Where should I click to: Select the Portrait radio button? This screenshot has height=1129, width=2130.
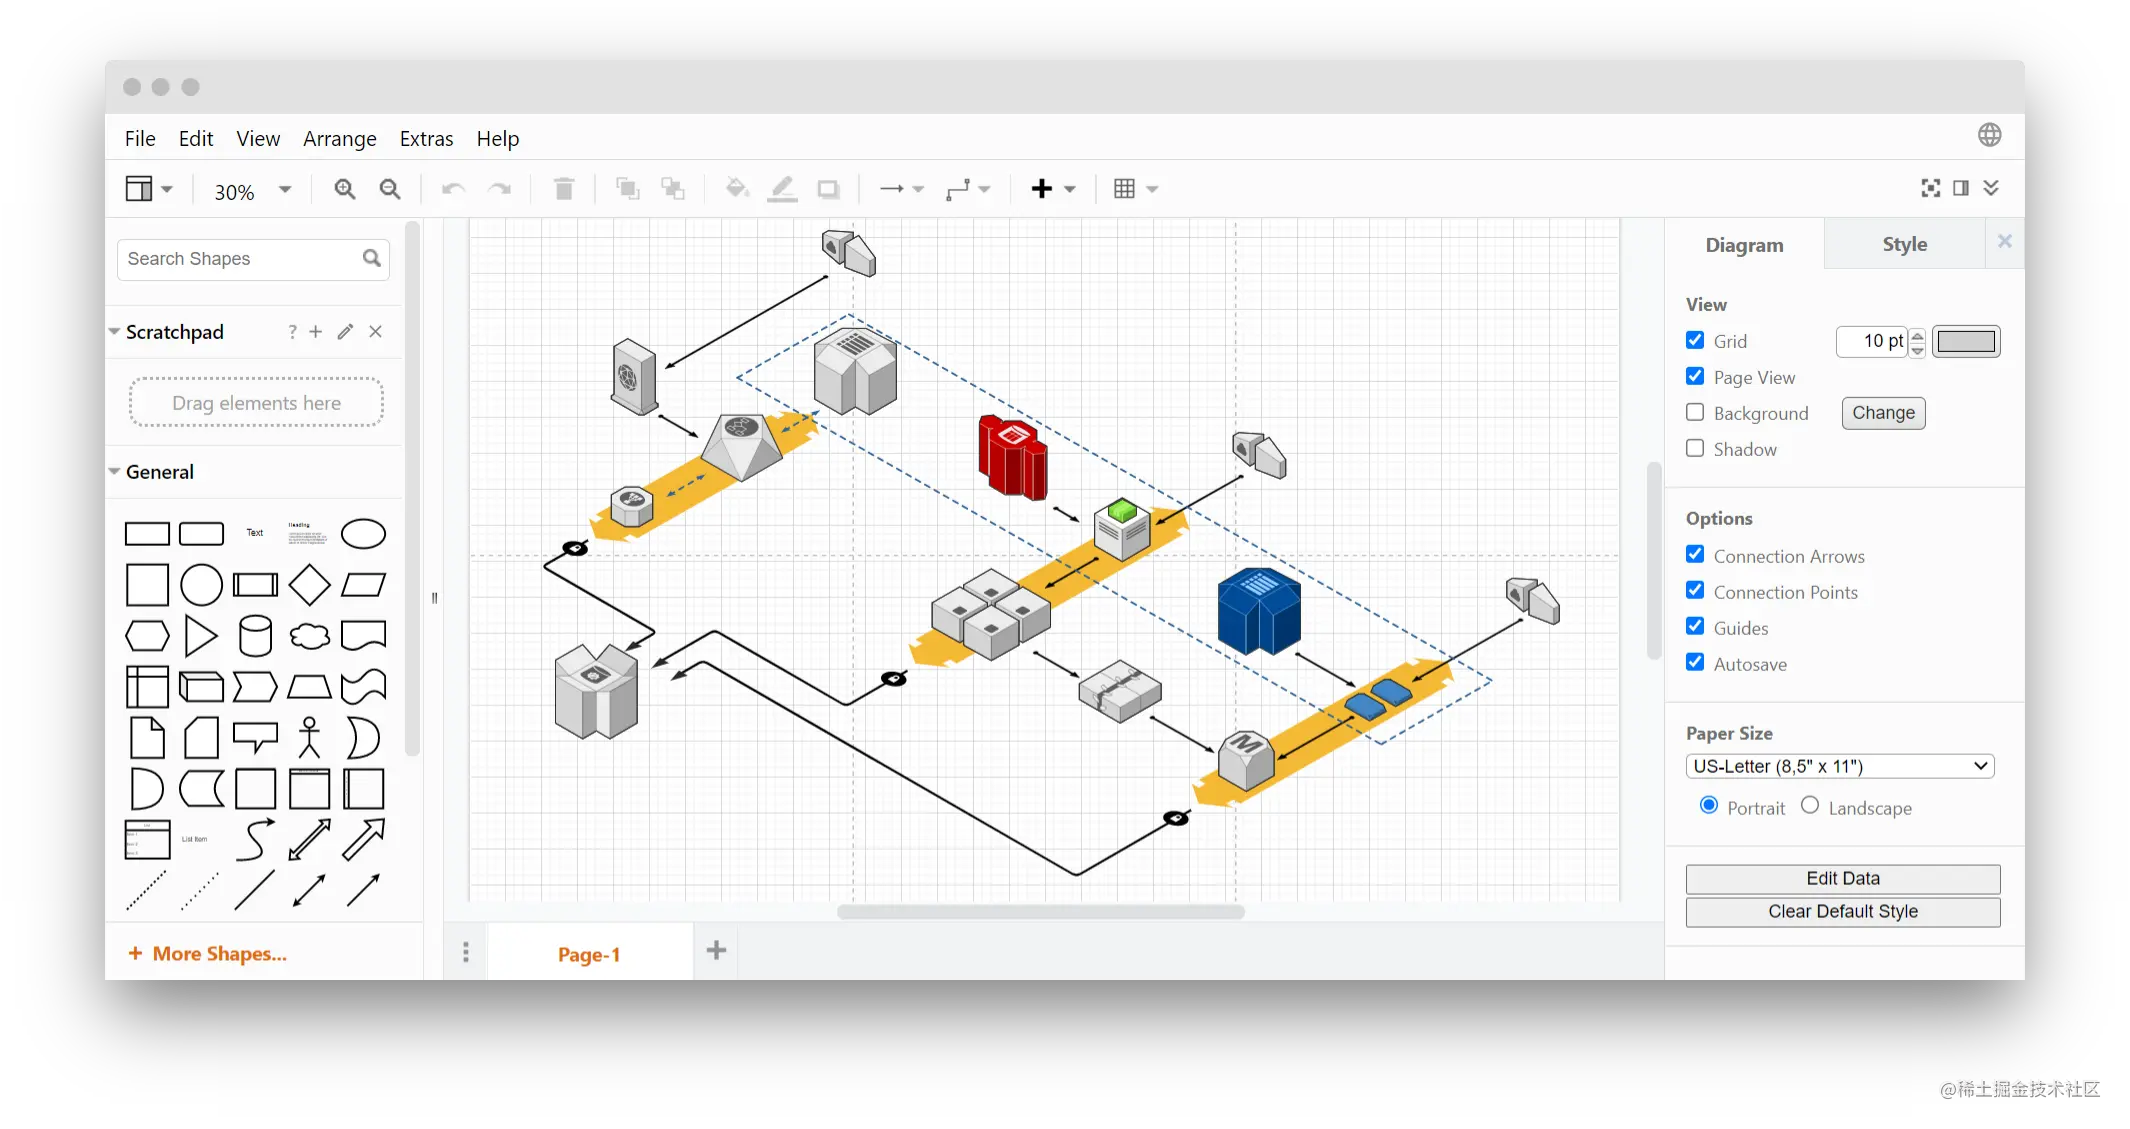click(1709, 805)
